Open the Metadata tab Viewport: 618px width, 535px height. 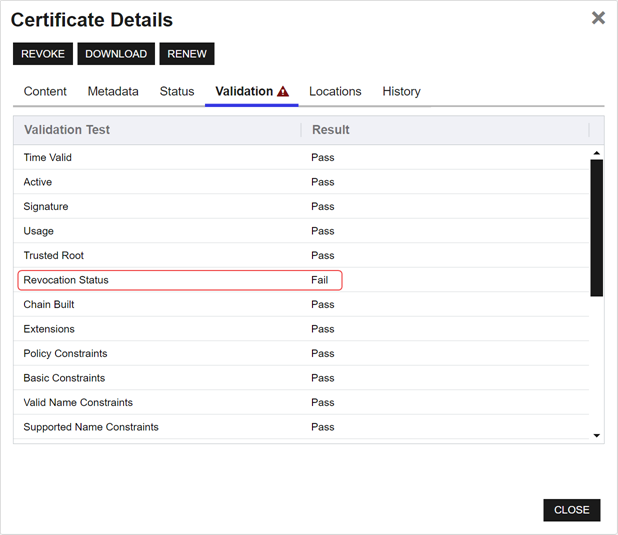coord(113,92)
